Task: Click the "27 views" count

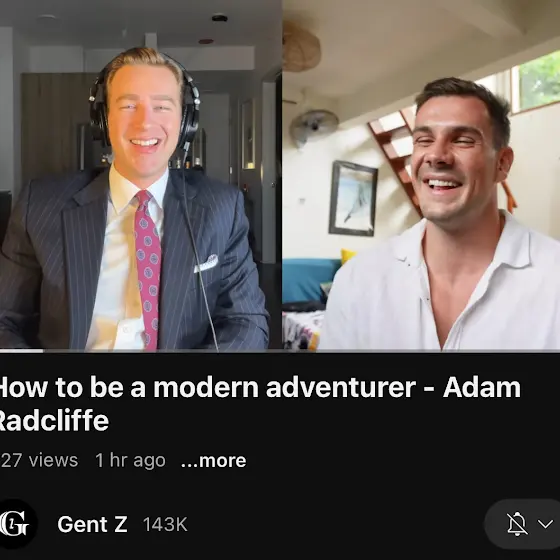Action: click(x=39, y=460)
